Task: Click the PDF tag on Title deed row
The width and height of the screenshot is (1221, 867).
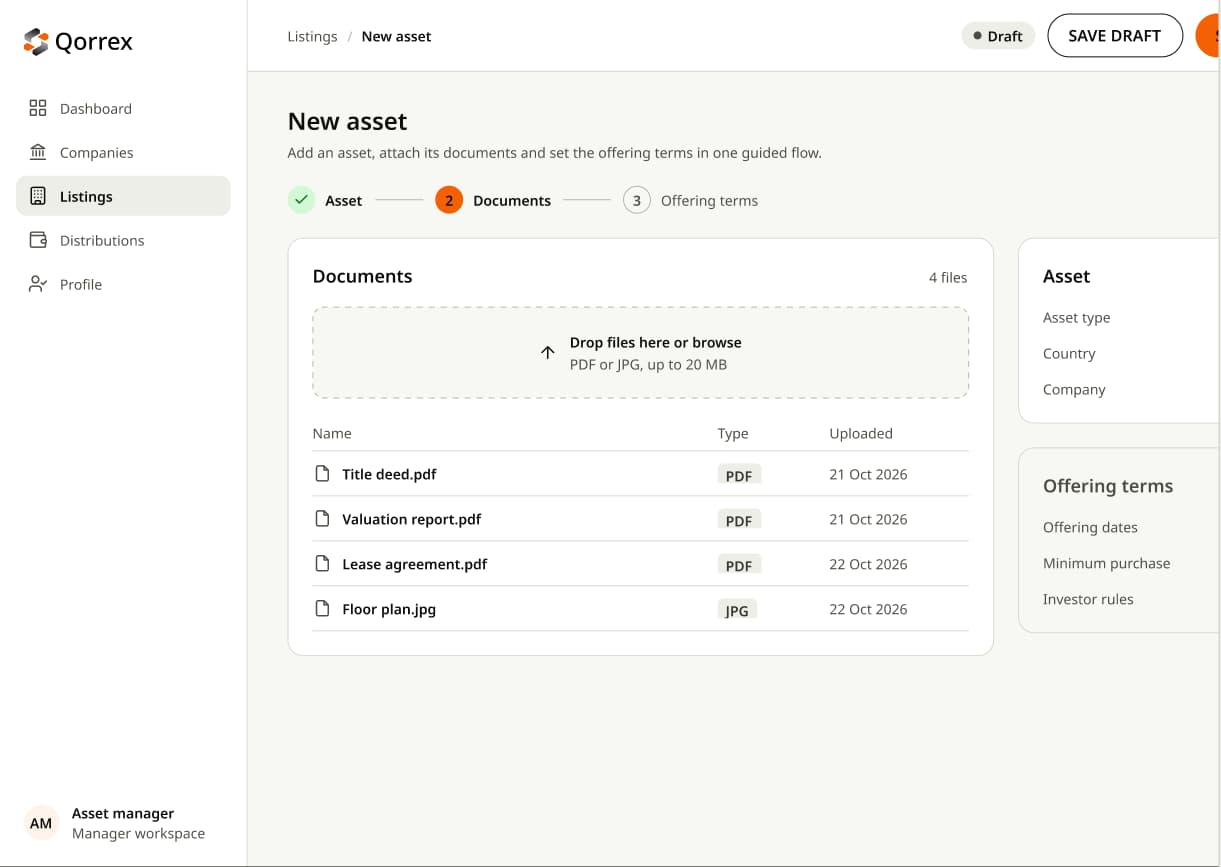Action: point(739,475)
